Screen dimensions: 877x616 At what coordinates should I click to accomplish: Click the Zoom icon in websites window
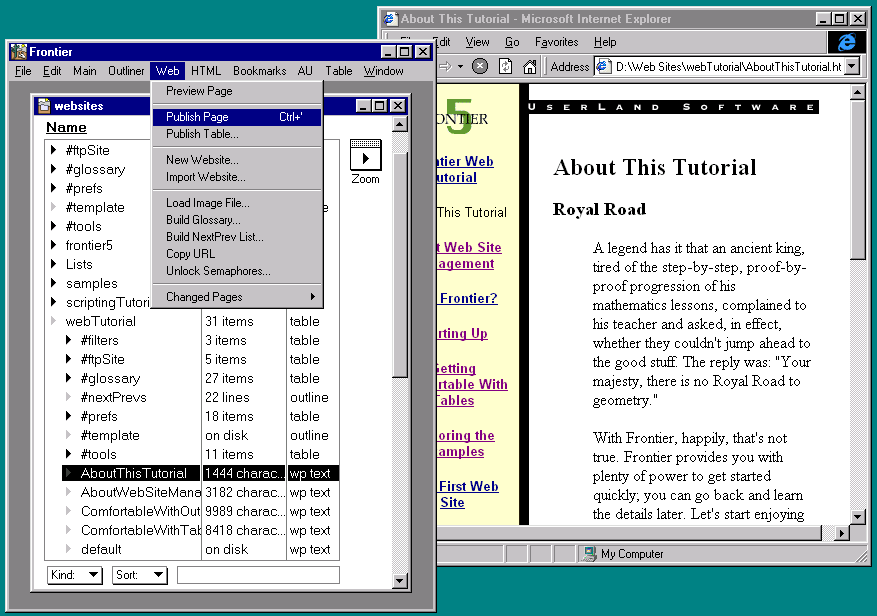tap(365, 157)
